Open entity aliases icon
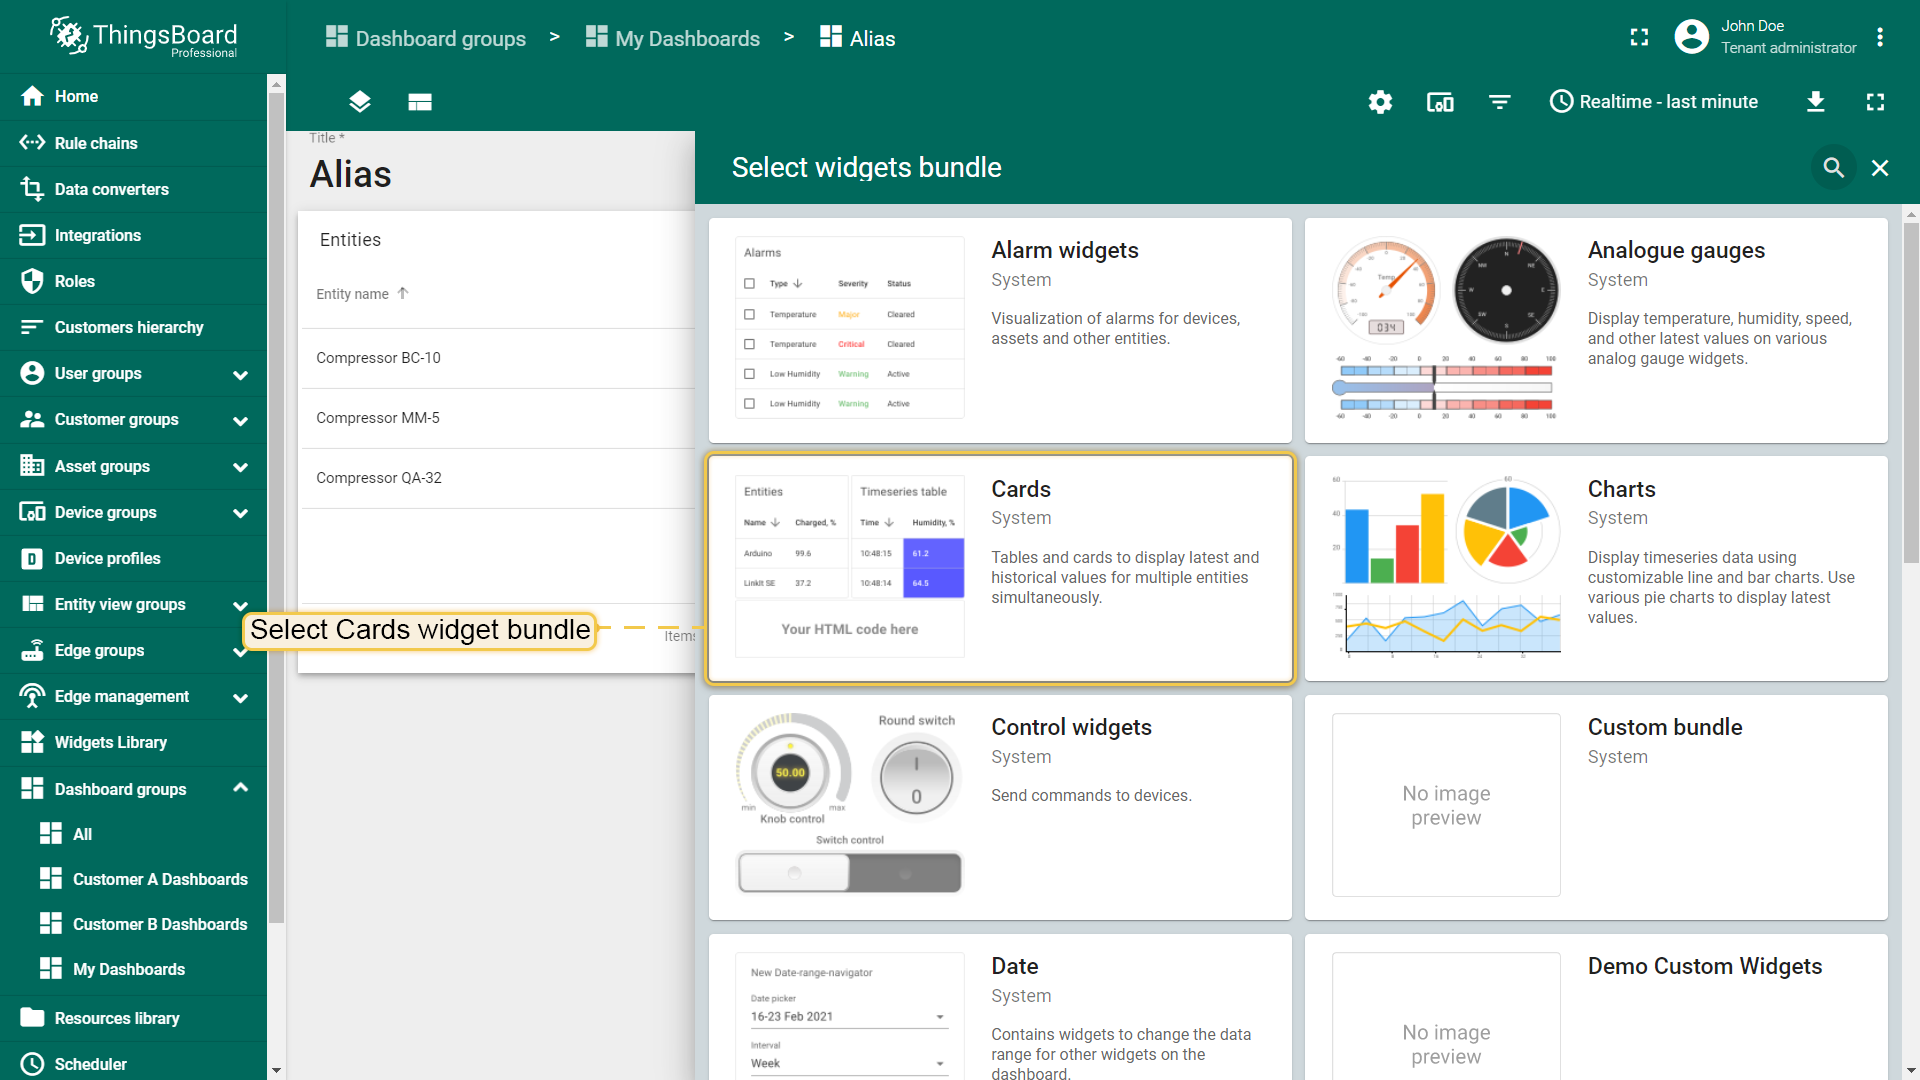 coord(1440,102)
